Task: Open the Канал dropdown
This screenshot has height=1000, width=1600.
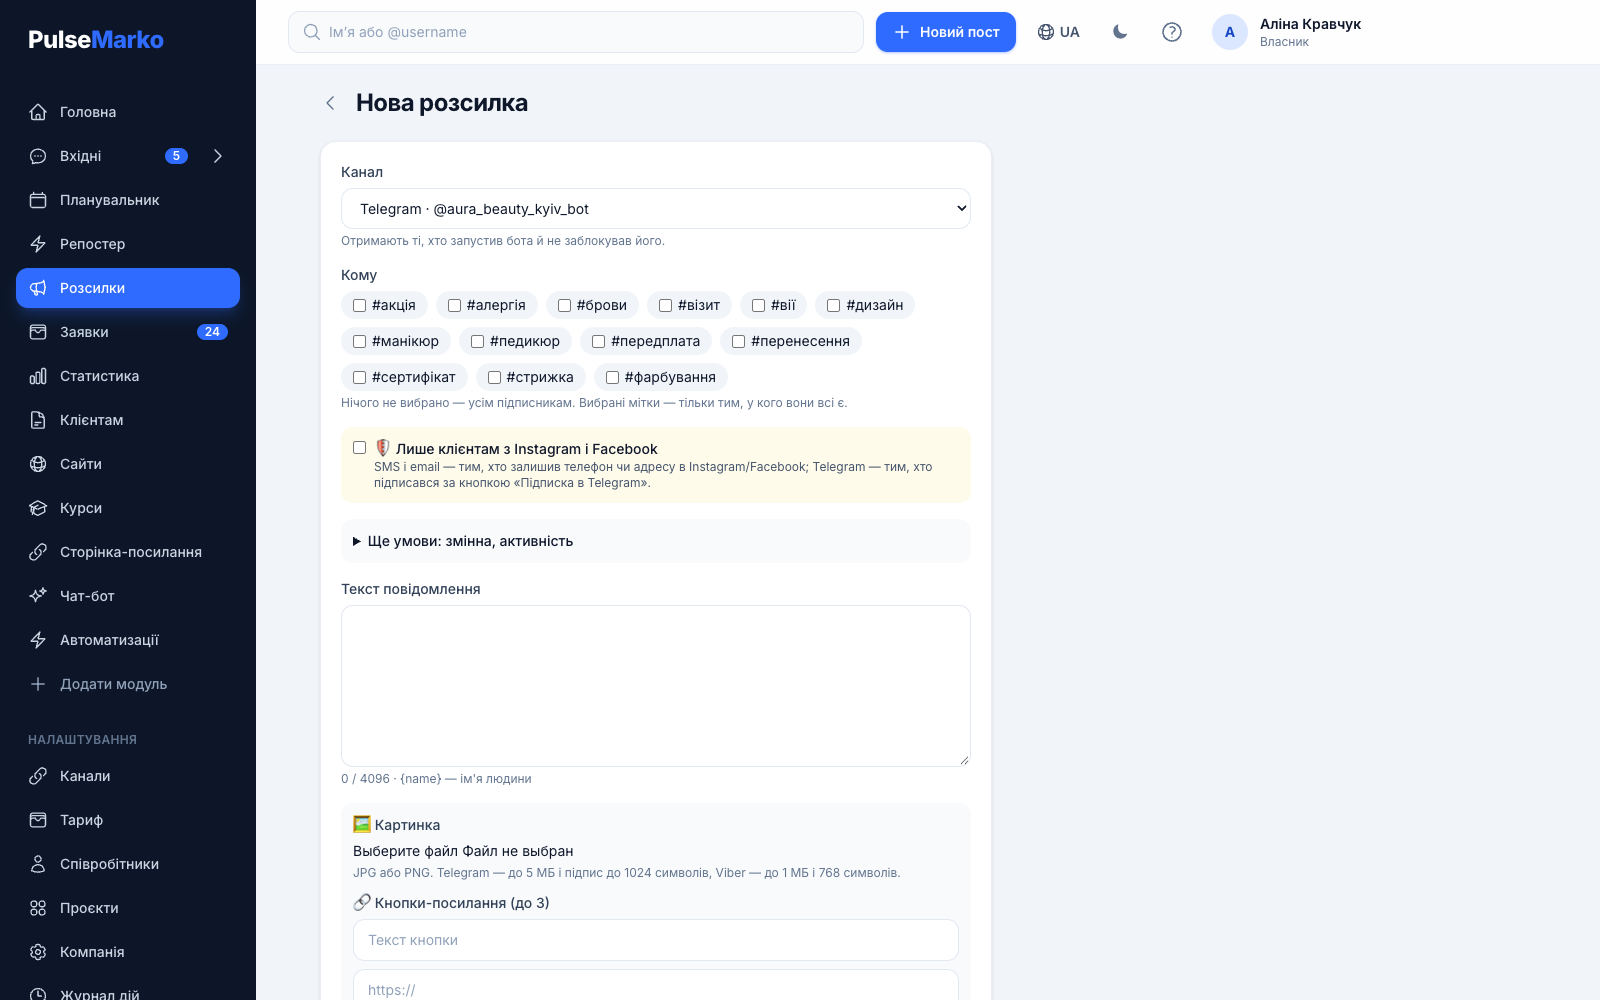Action: pos(656,209)
